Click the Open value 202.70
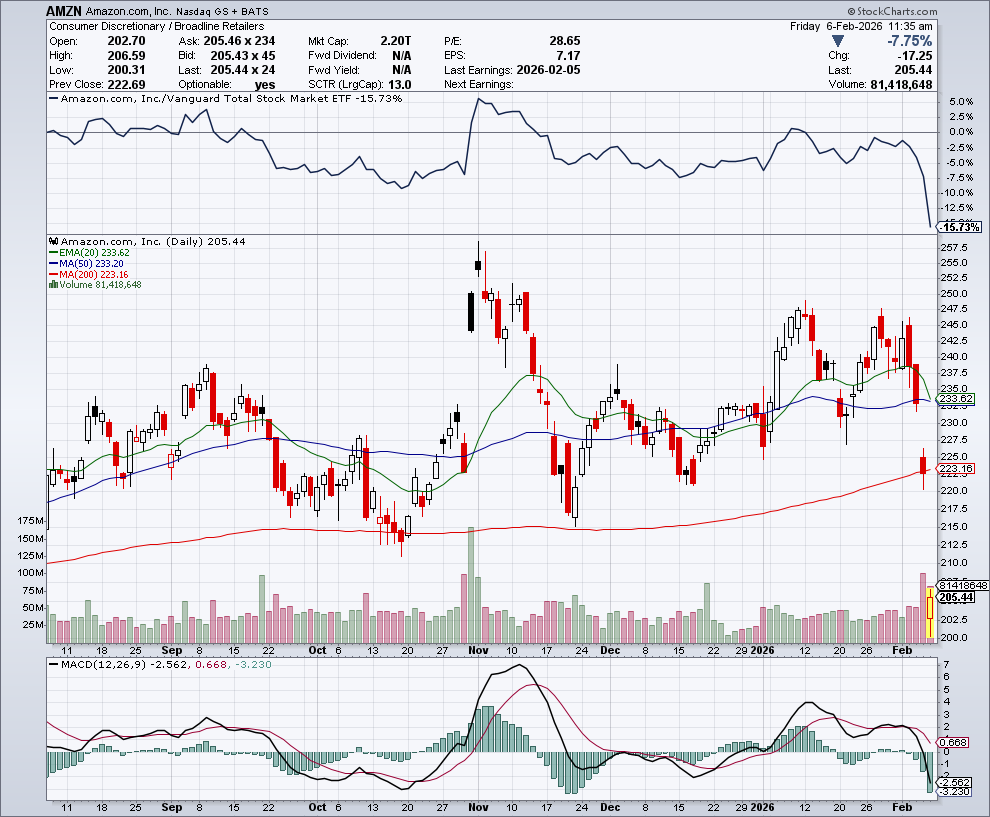 pos(126,41)
